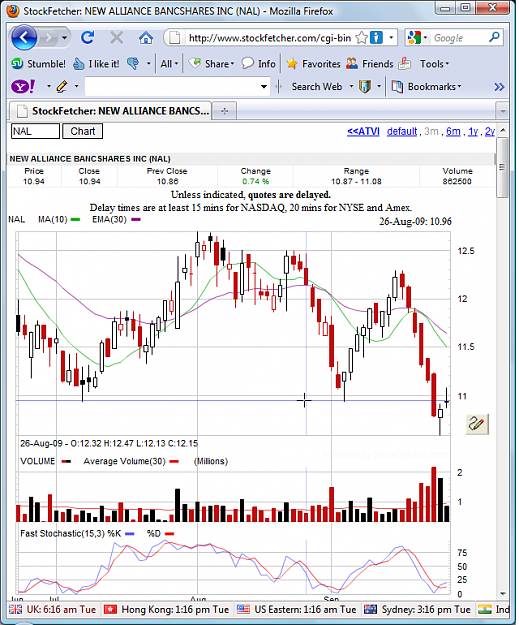Viewport: 519px width, 625px height.
Task: Click the Chart button
Action: tap(83, 131)
